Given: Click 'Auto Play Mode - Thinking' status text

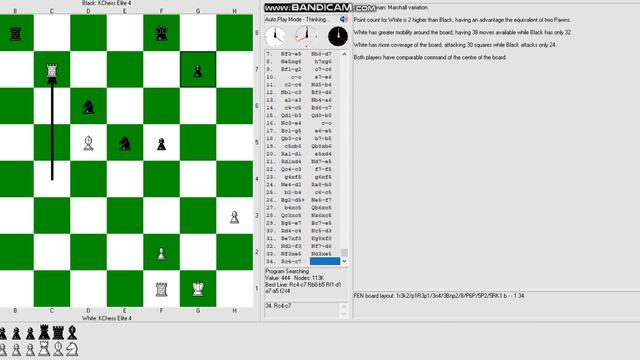Looking at the screenshot, I should pos(297,19).
